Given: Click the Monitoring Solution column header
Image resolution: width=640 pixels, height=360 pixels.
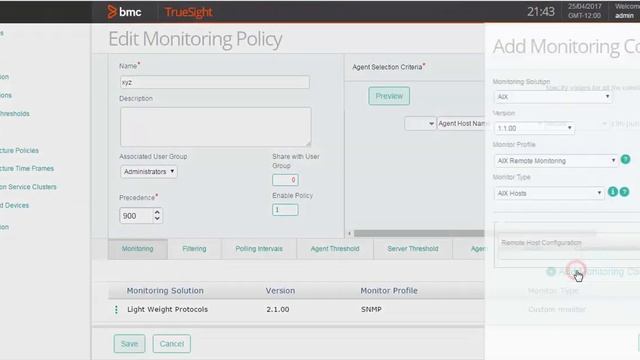Looking at the screenshot, I should pyautogui.click(x=165, y=291).
